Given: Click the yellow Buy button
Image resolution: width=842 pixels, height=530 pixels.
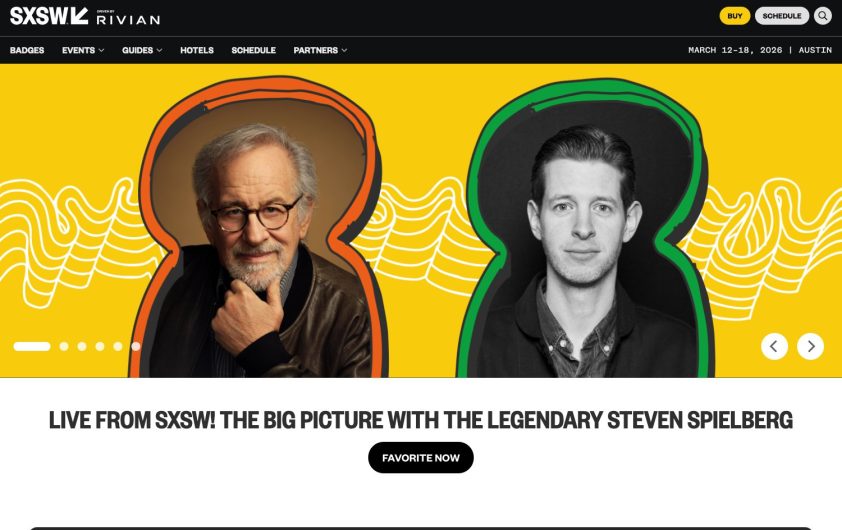Looking at the screenshot, I should pyautogui.click(x=735, y=16).
